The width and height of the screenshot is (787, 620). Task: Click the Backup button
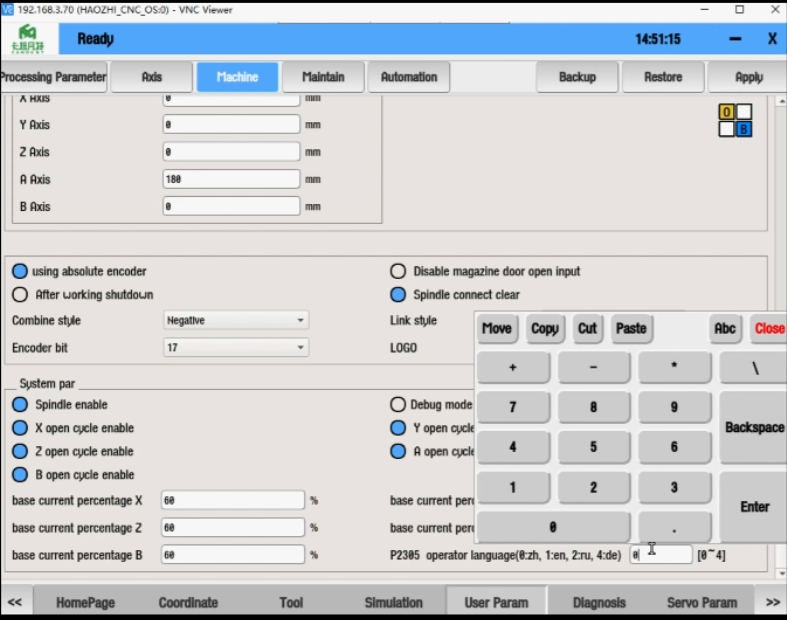577,77
